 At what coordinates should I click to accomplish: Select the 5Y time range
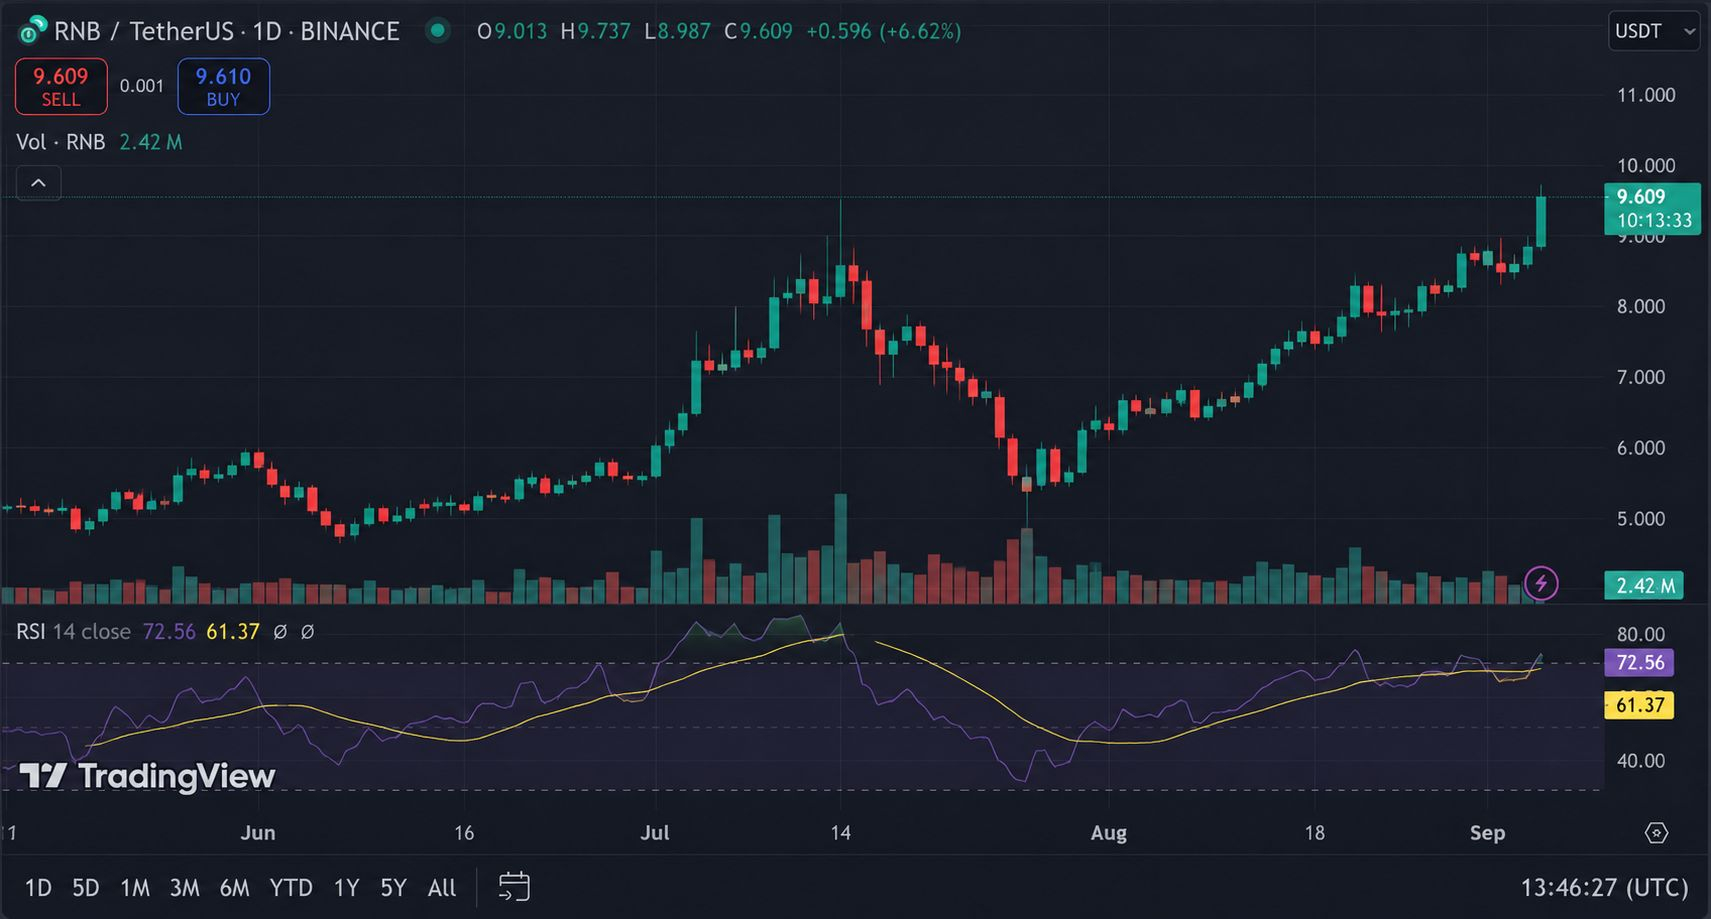[393, 888]
